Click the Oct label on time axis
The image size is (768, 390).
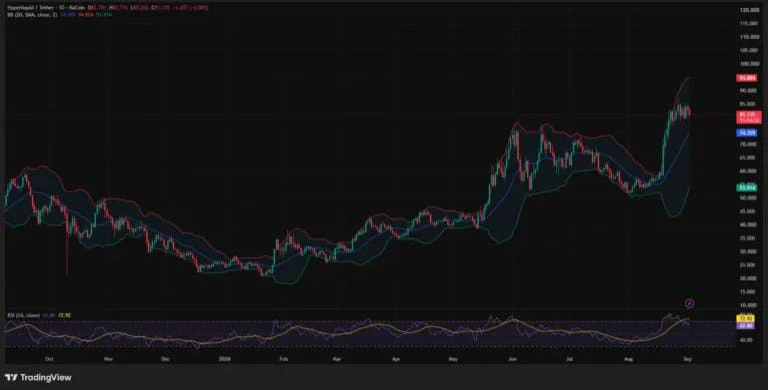pyautogui.click(x=49, y=359)
